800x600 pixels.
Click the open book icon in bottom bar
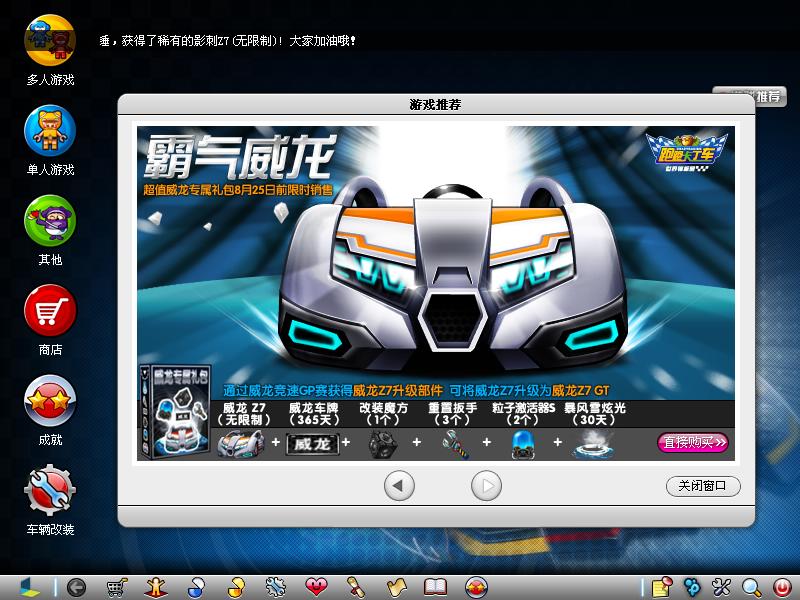click(x=435, y=588)
